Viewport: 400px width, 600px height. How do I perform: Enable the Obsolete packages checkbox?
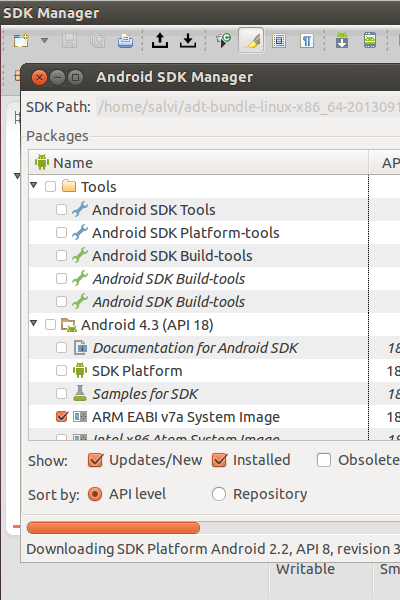click(x=324, y=460)
